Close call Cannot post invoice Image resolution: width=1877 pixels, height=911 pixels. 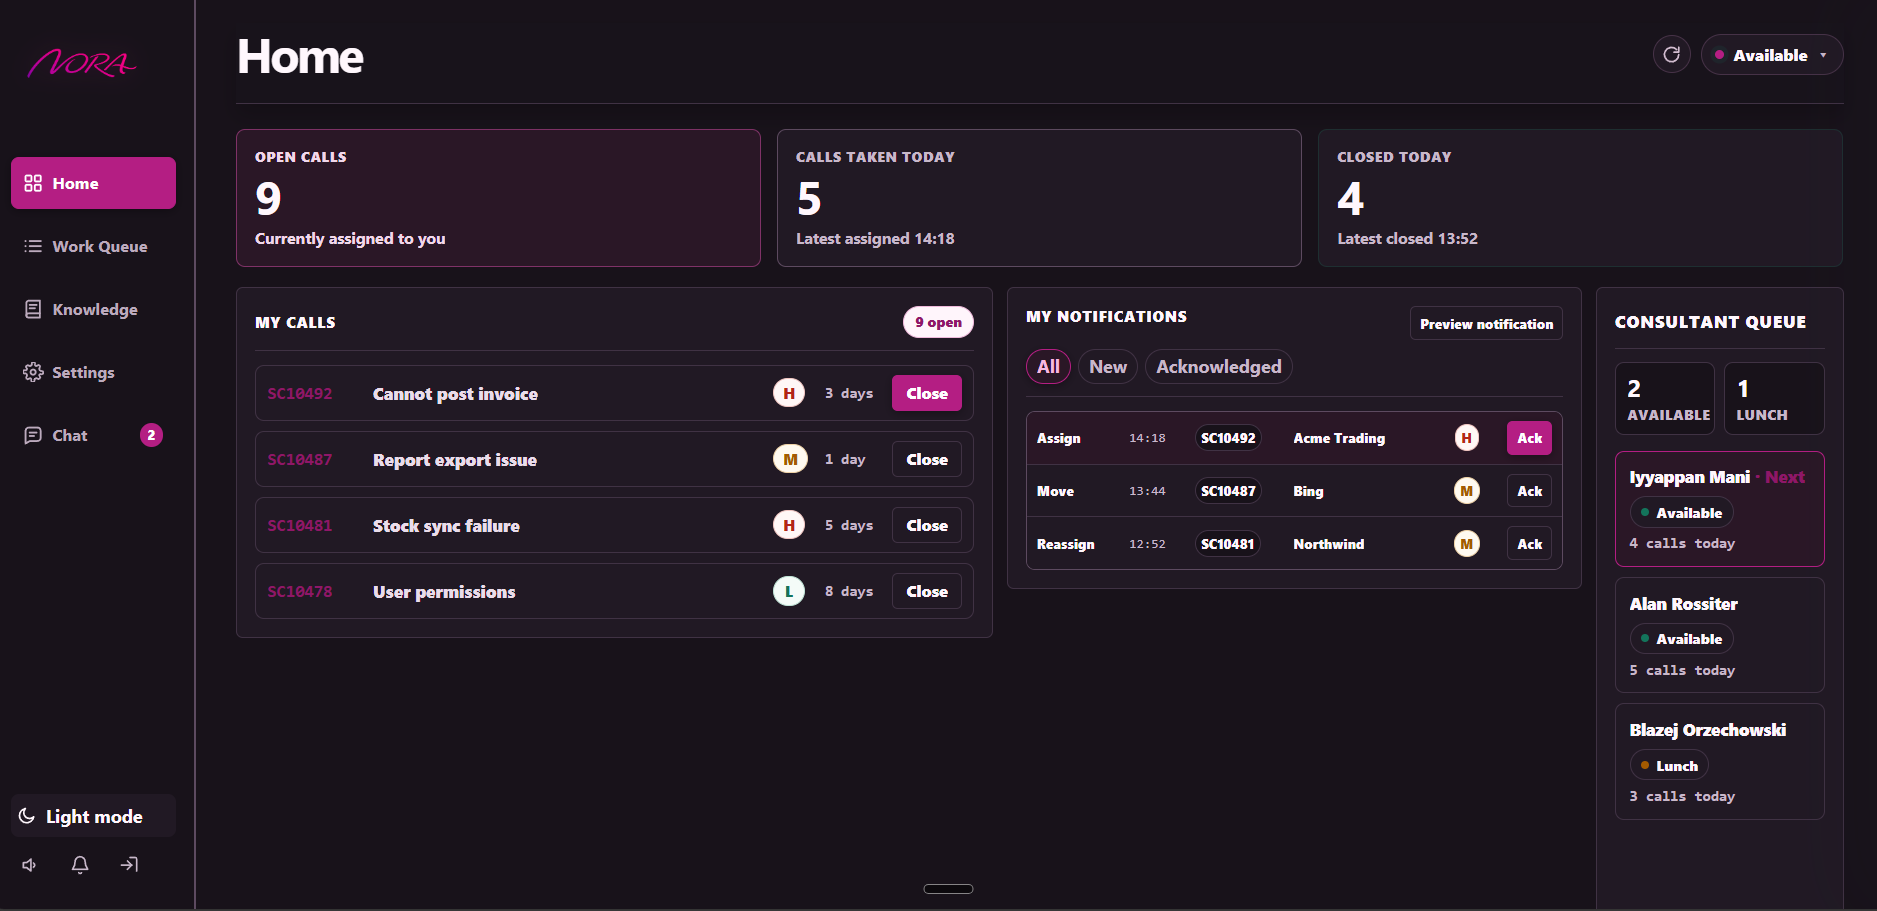tap(927, 393)
